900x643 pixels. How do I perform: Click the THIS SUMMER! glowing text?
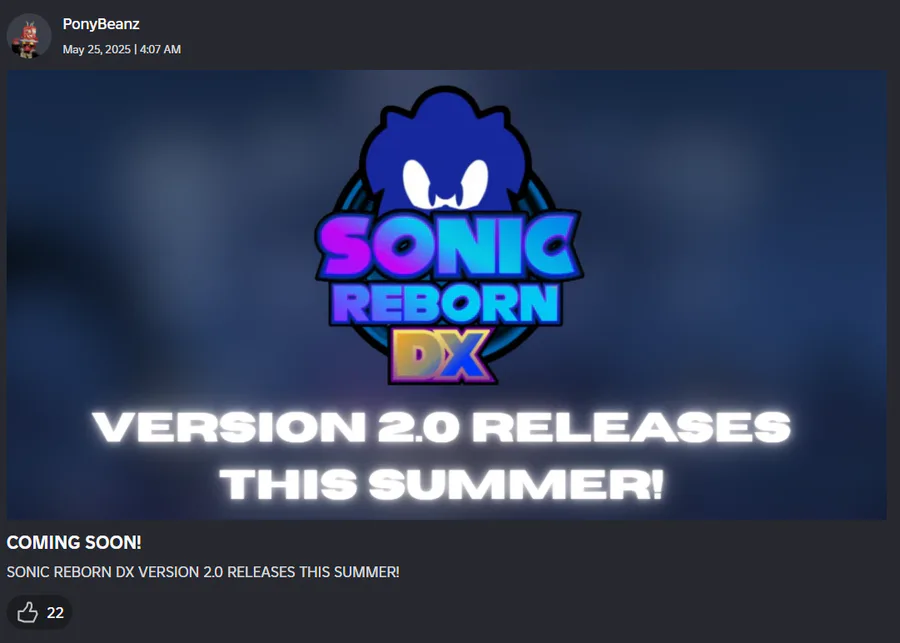tap(441, 484)
